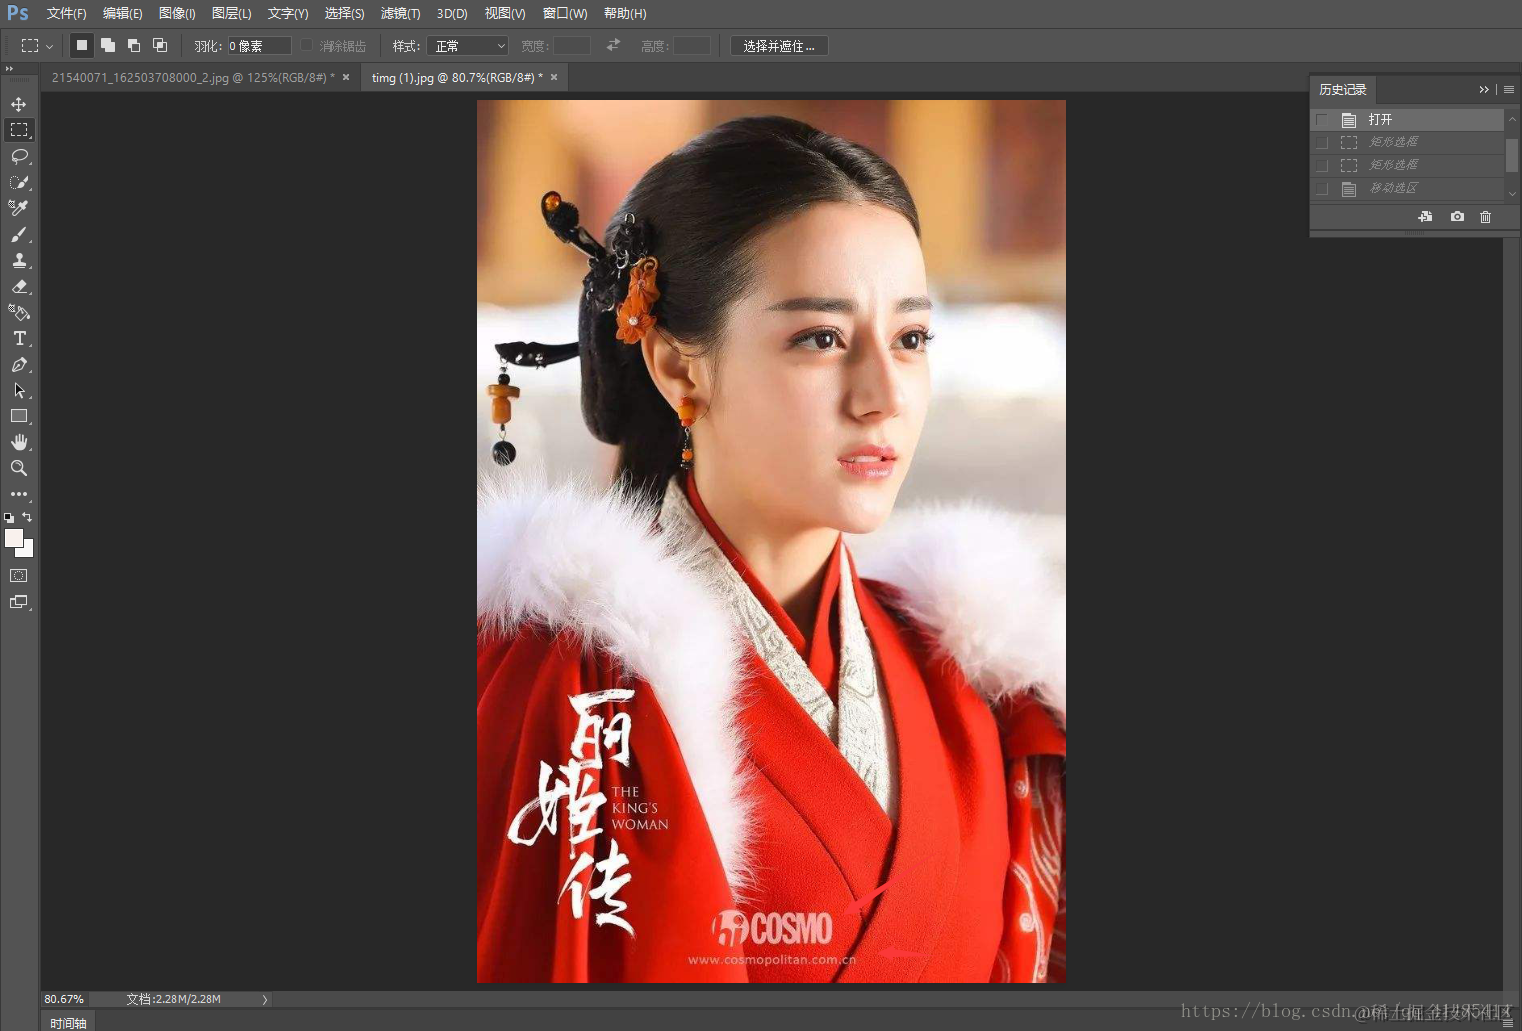The height and width of the screenshot is (1031, 1522).
Task: Collapse History panel with double arrows
Action: click(1484, 90)
